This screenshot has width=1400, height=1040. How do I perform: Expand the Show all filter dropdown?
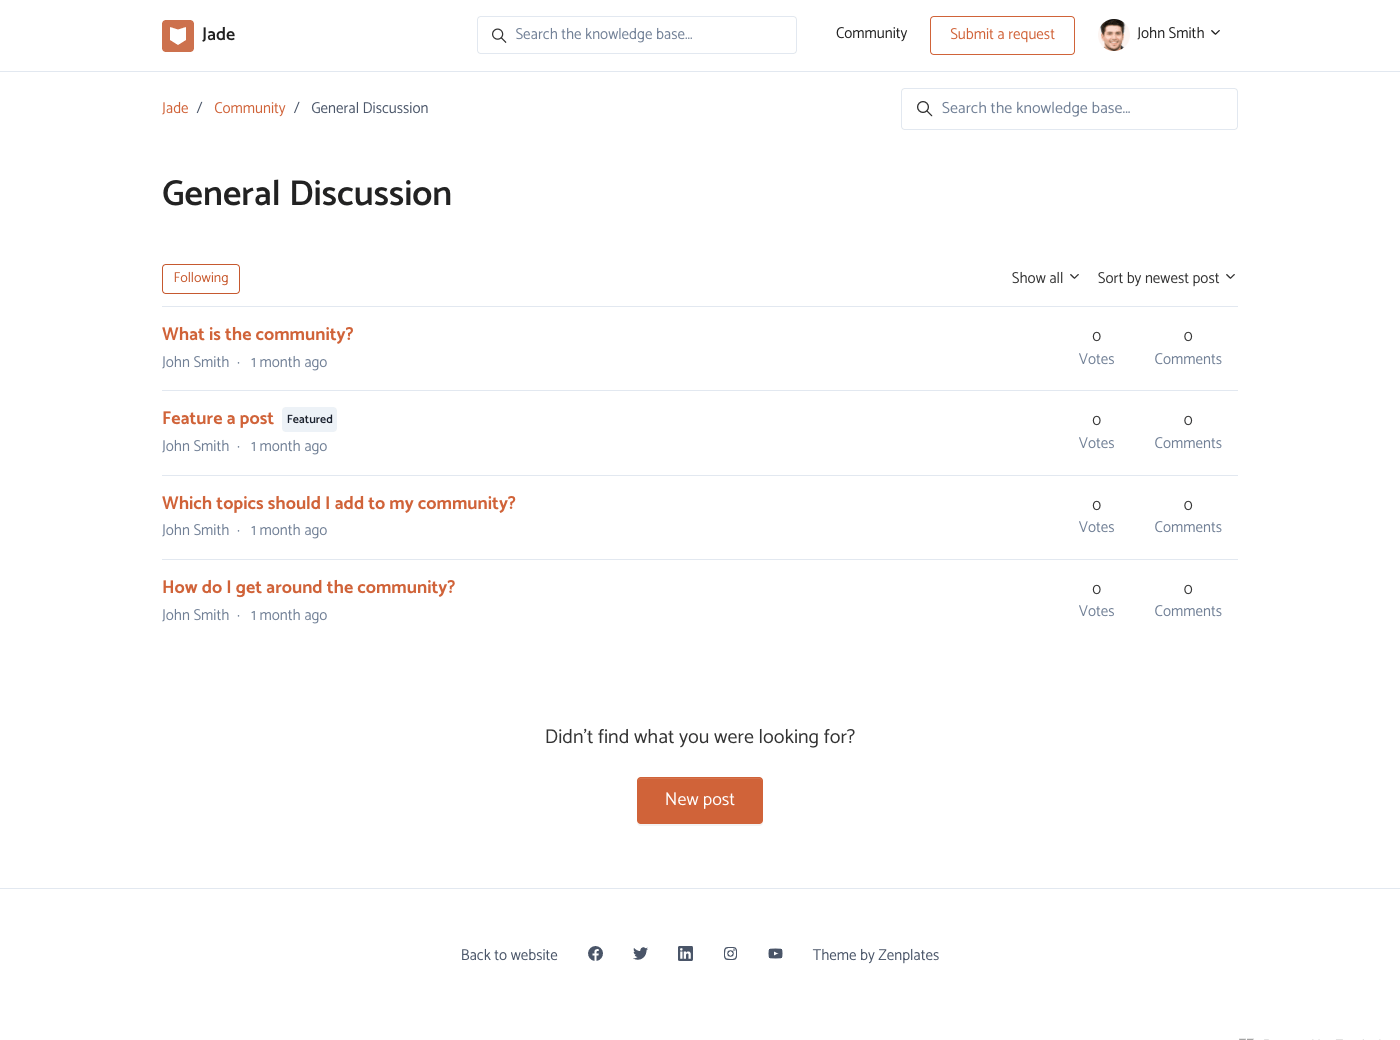pos(1044,278)
